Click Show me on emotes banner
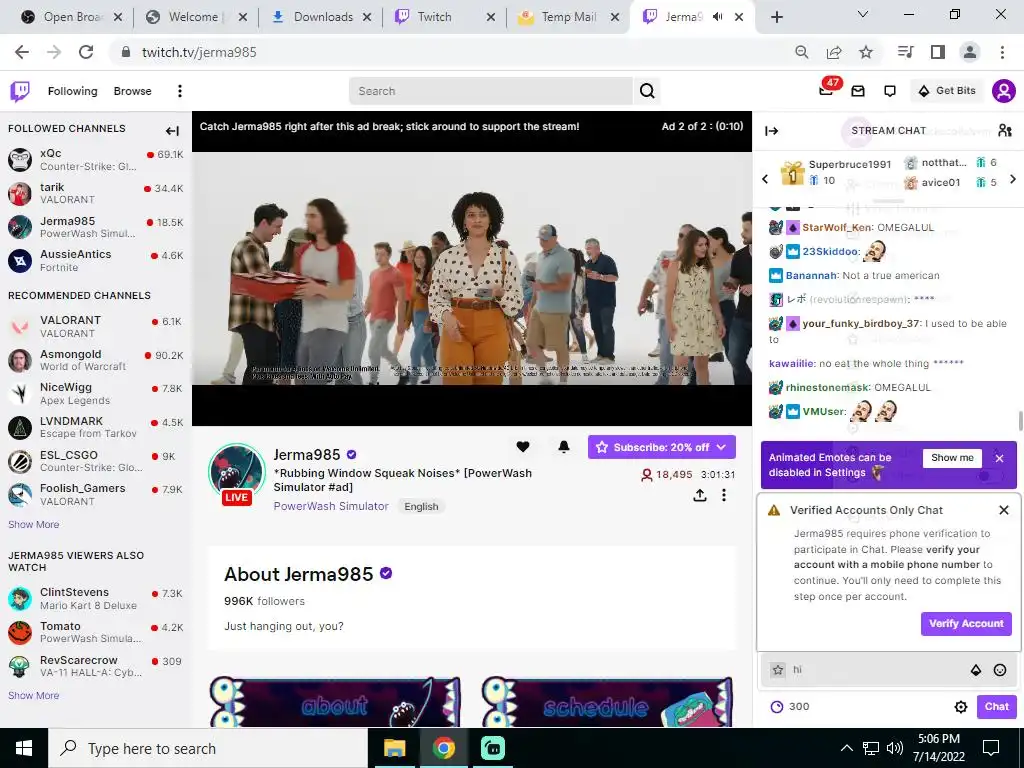The image size is (1024, 768). (952, 458)
